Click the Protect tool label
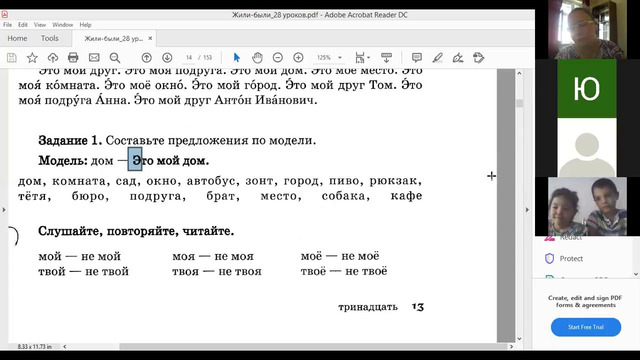Image resolution: width=640 pixels, height=360 pixels. click(x=571, y=258)
